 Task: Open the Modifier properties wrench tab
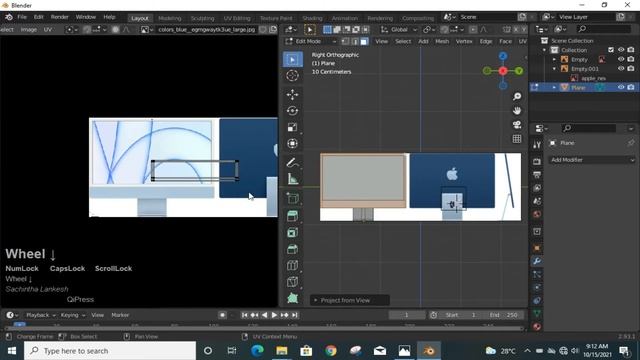[537, 261]
